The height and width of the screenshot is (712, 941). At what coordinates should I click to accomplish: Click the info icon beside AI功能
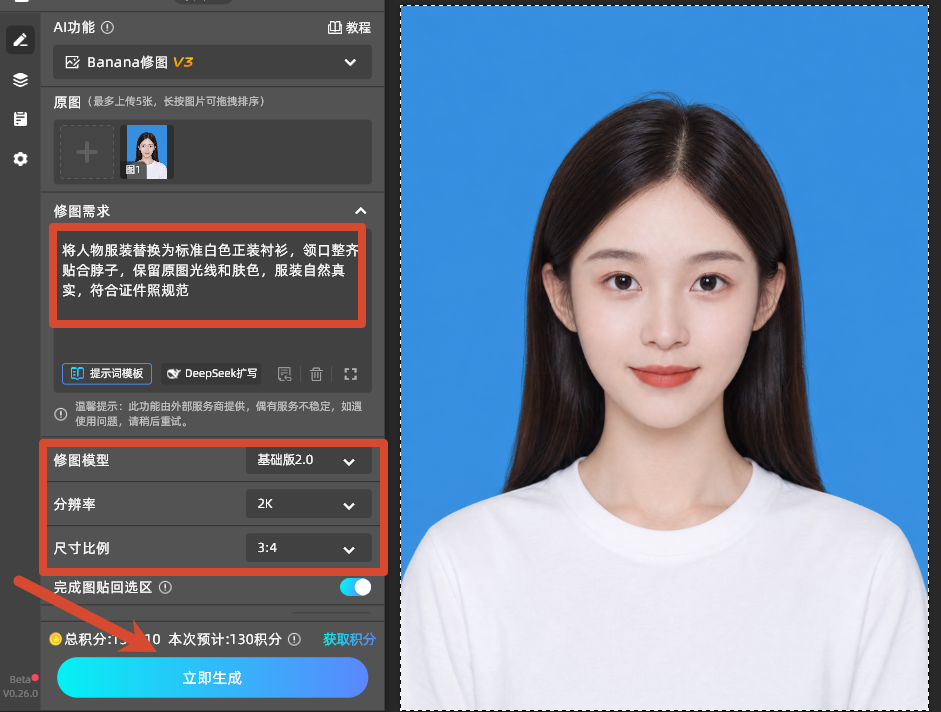[x=107, y=28]
